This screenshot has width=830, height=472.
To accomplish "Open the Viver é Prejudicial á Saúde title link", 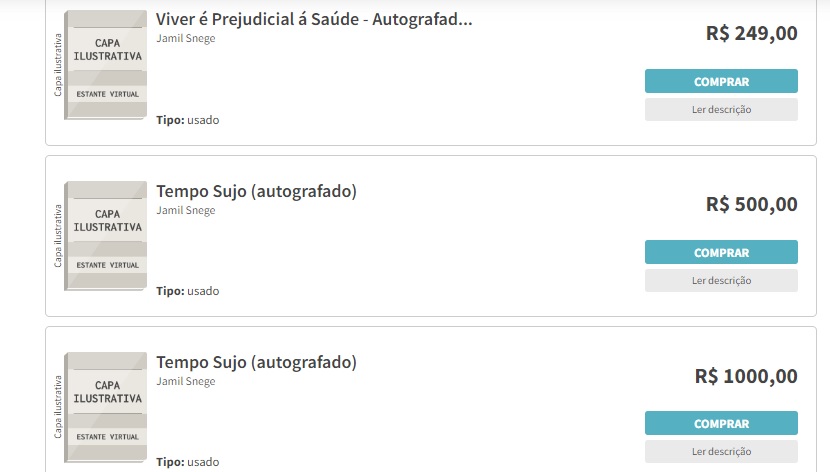I will (x=314, y=19).
